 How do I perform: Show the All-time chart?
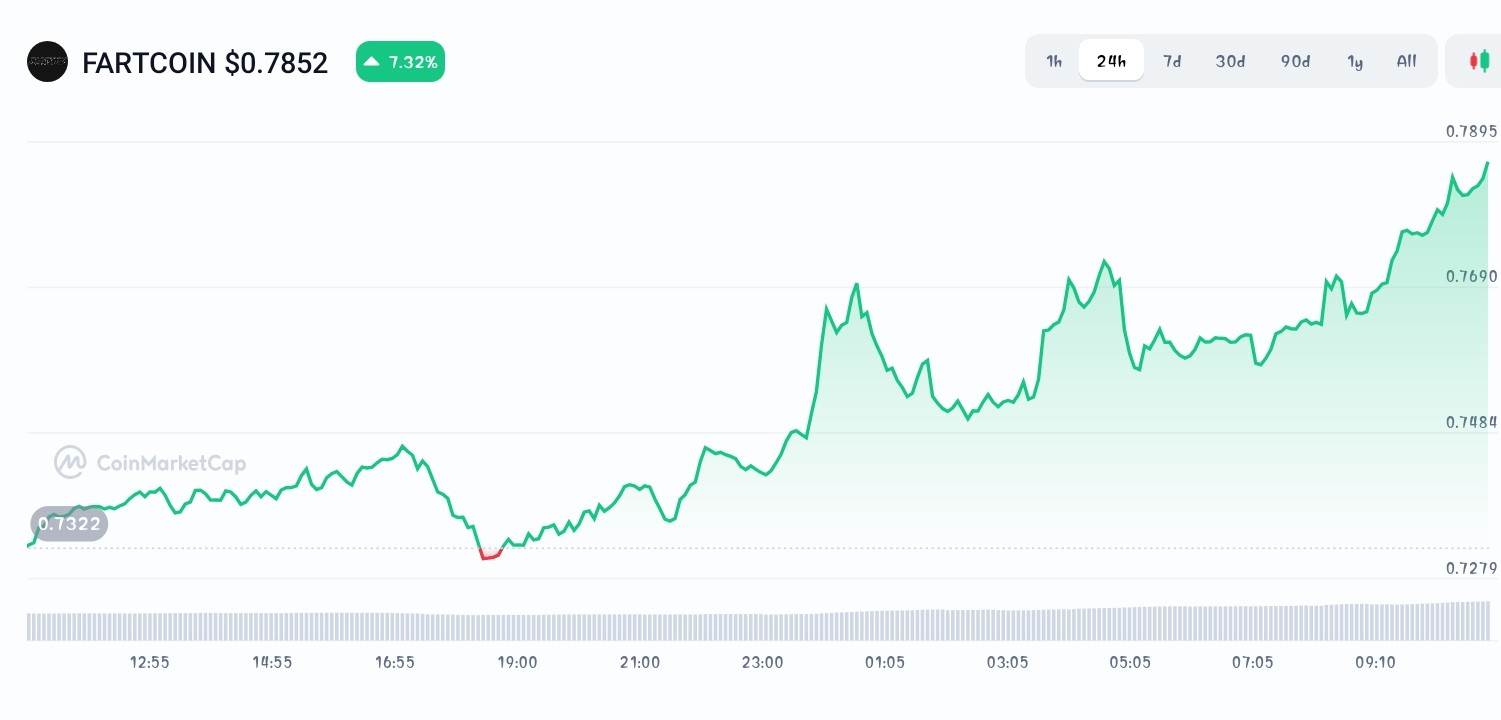click(x=1406, y=61)
